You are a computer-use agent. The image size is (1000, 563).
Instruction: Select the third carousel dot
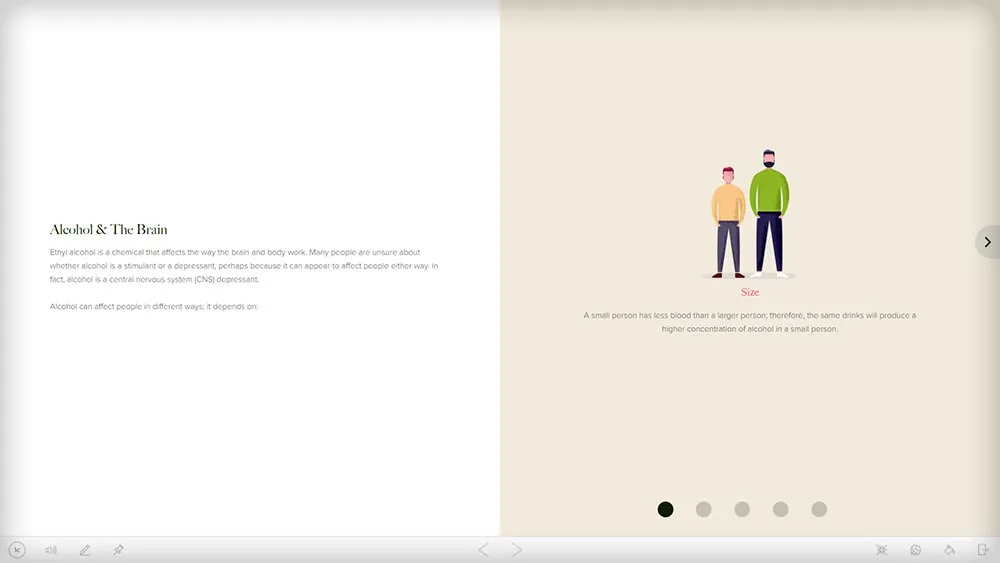point(742,509)
